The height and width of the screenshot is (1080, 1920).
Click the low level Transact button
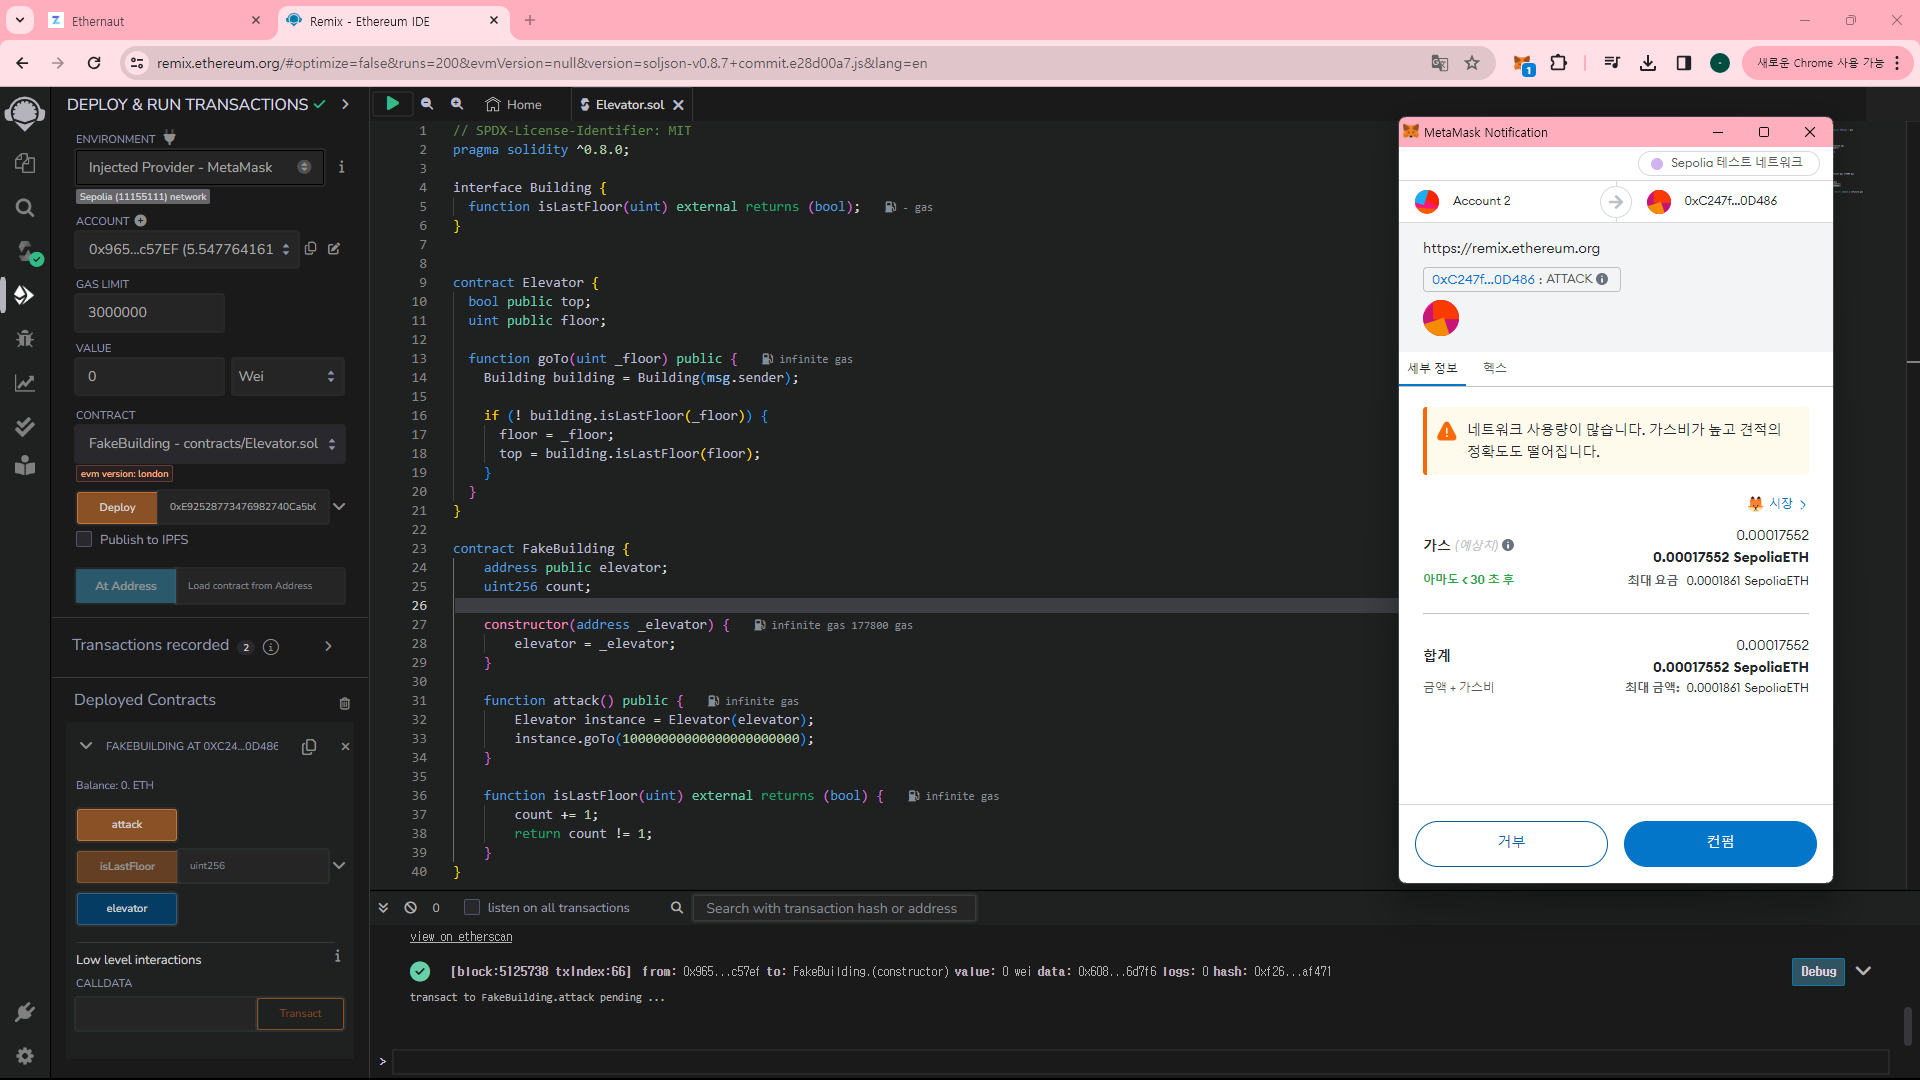point(300,1013)
